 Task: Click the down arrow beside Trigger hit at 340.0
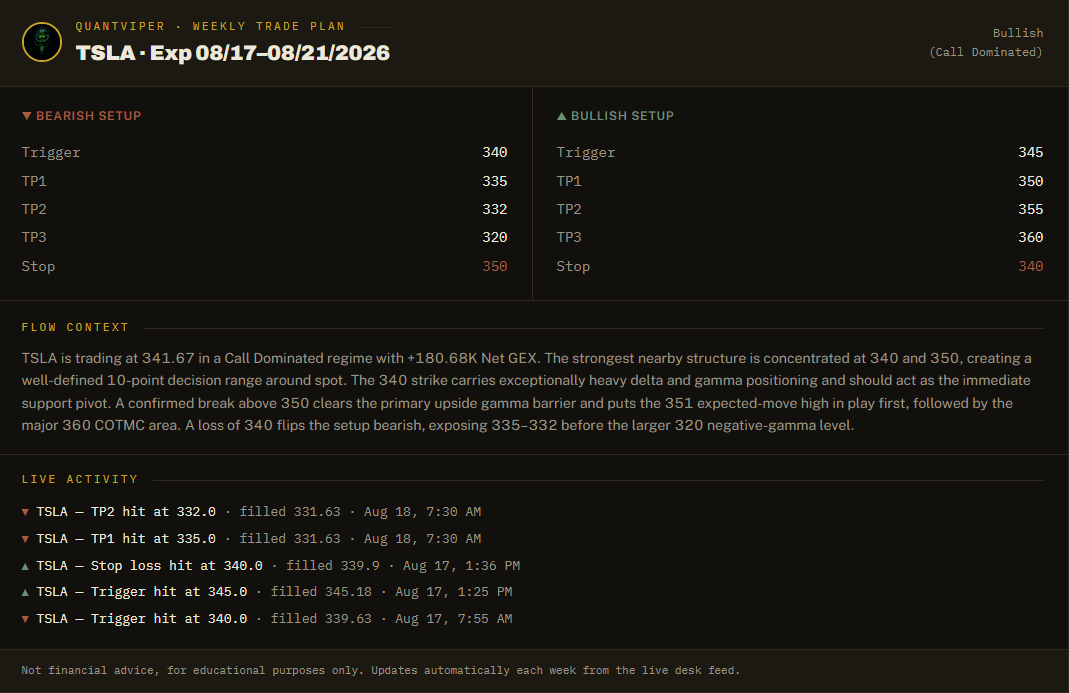25,619
